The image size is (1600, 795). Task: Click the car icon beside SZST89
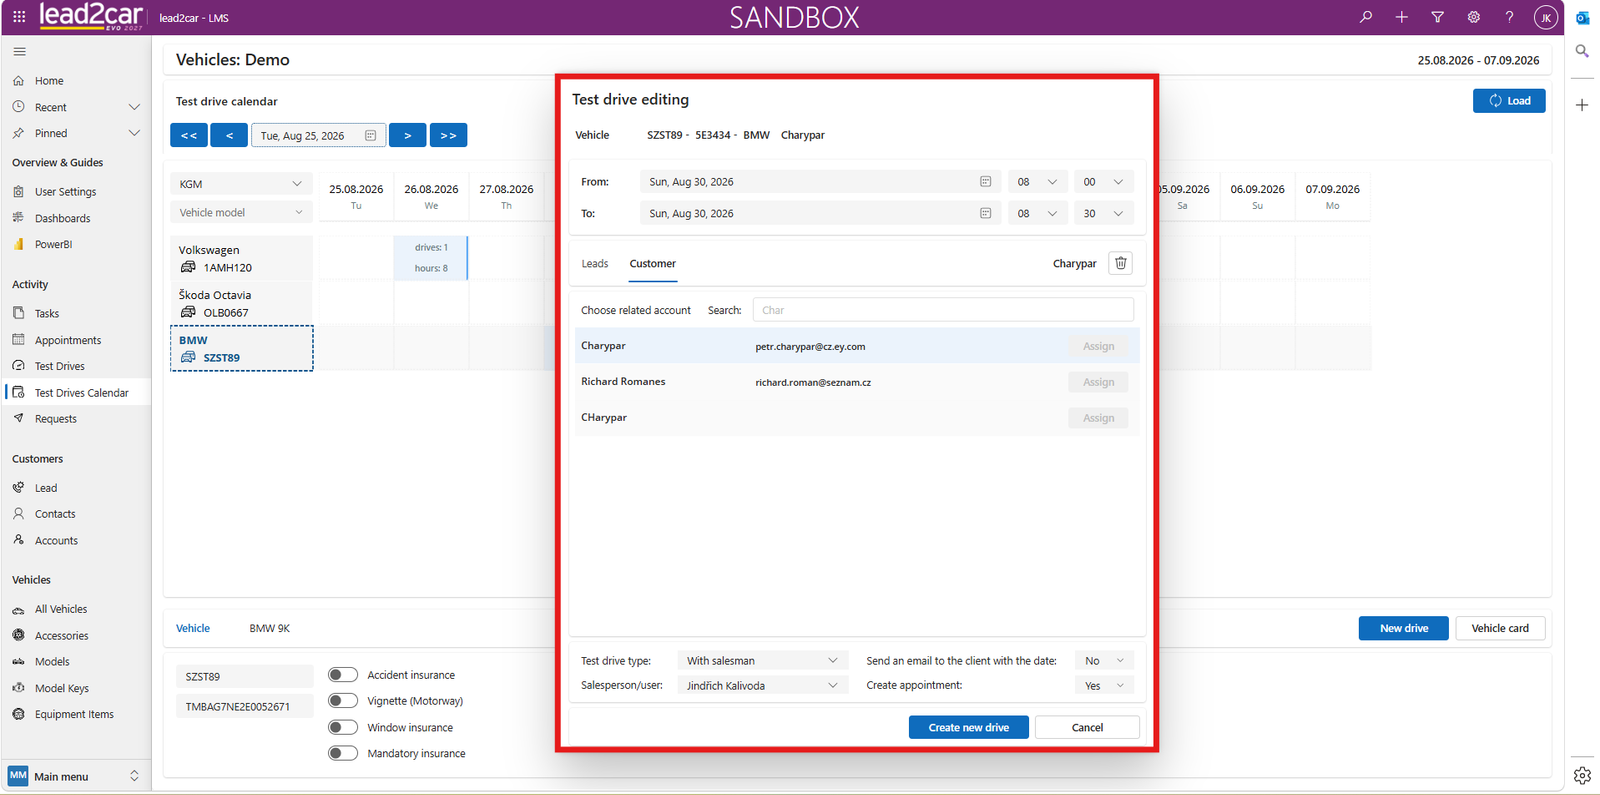[188, 357]
